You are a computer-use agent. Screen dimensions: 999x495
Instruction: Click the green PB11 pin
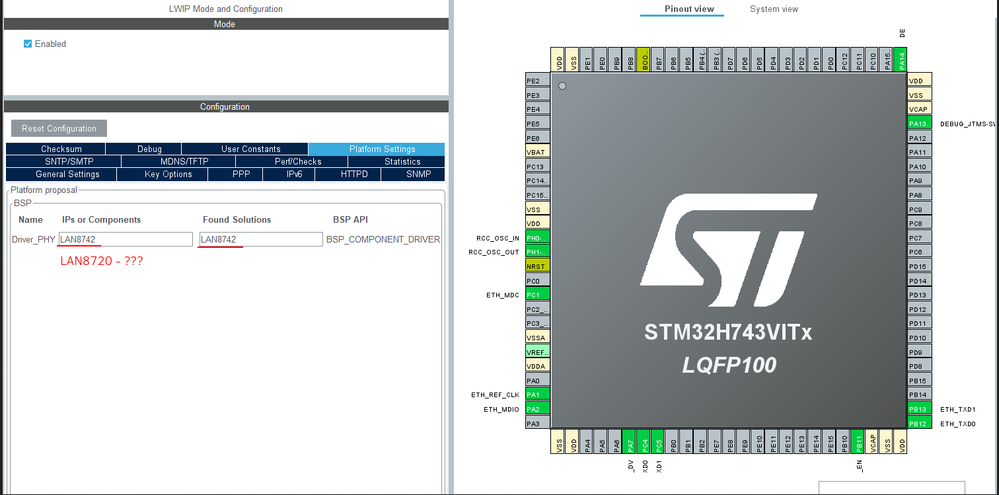(x=859, y=441)
